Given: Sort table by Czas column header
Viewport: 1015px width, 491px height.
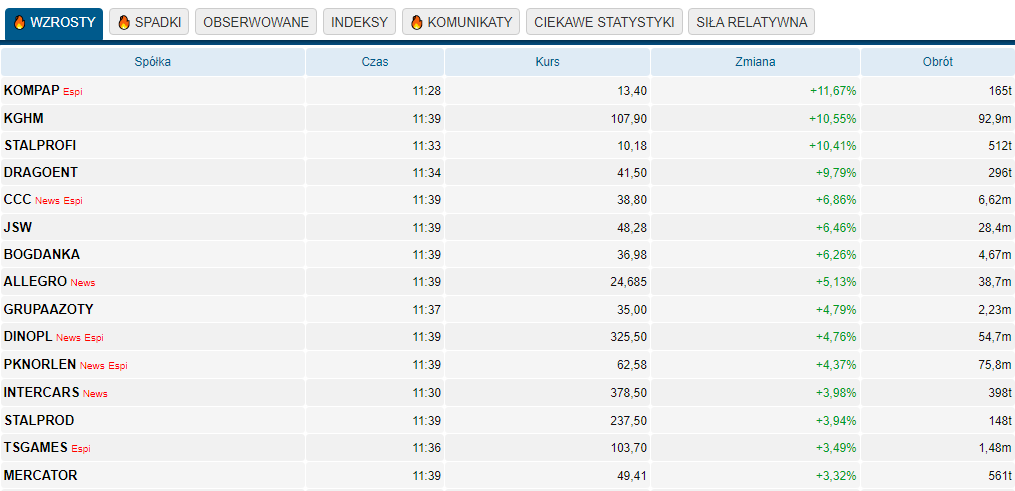Looking at the screenshot, I should point(375,62).
